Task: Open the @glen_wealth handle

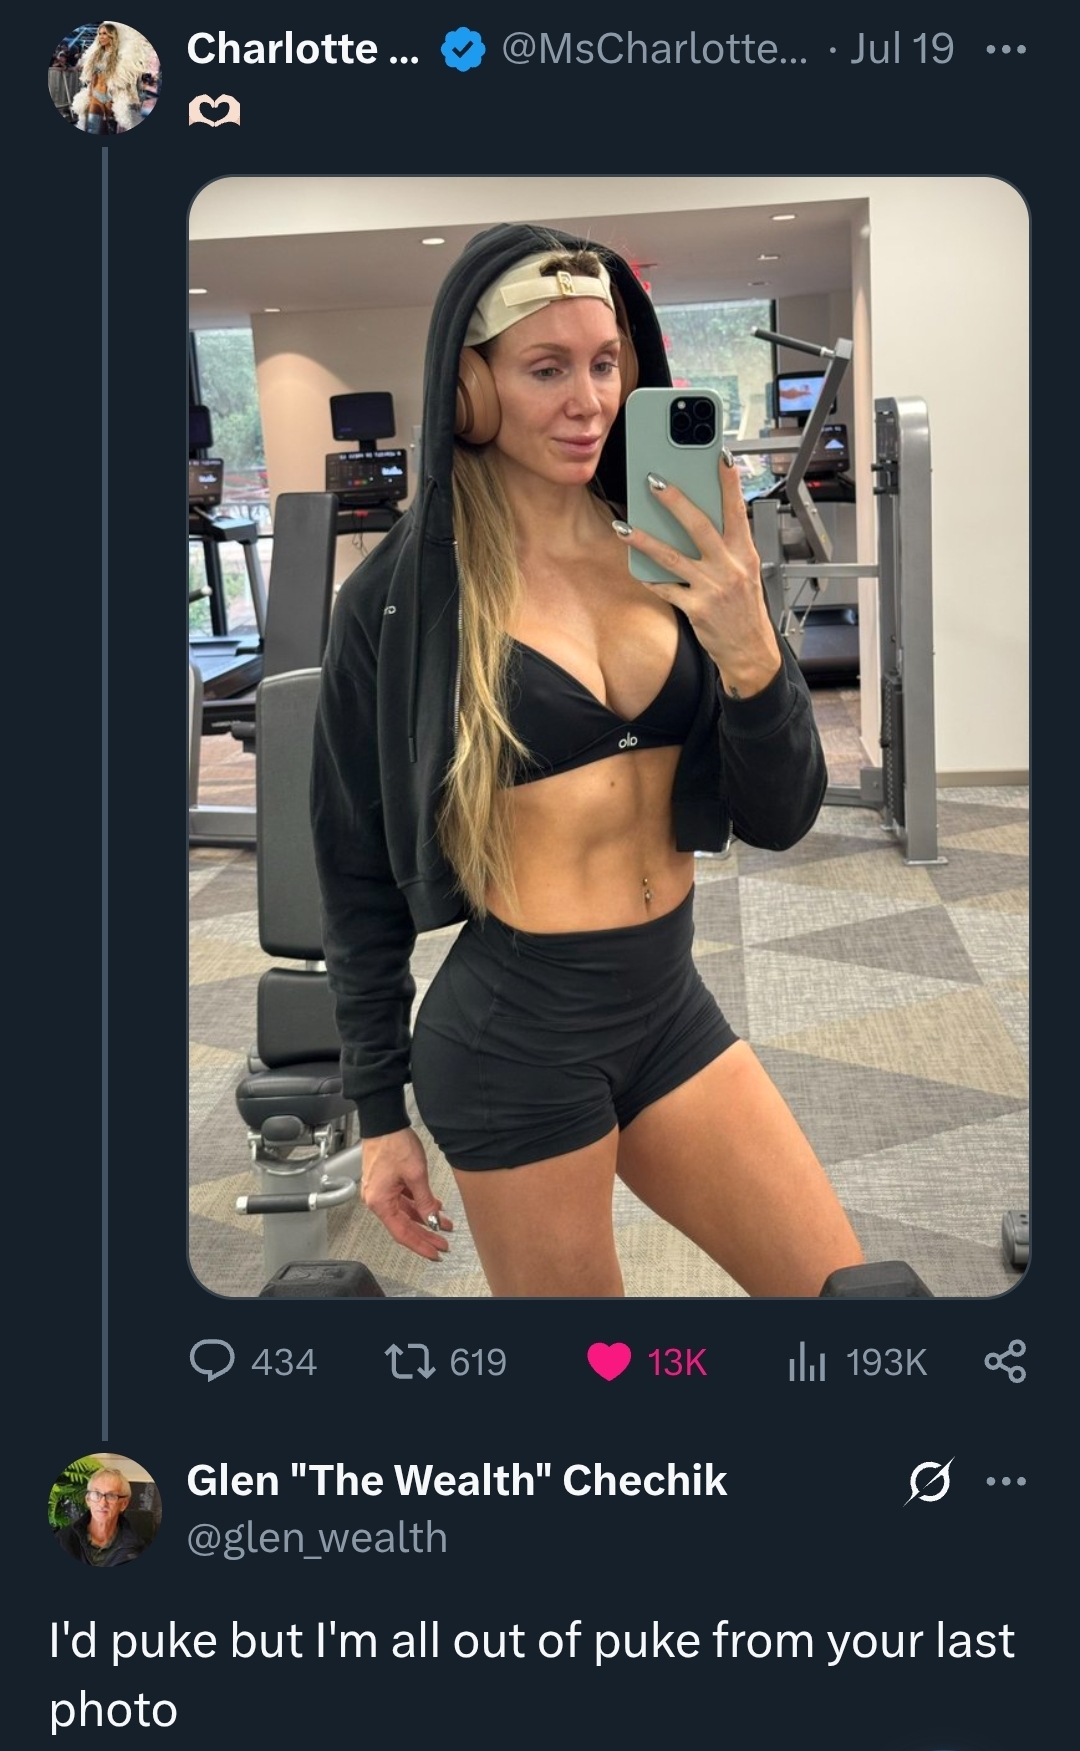Action: [316, 1537]
